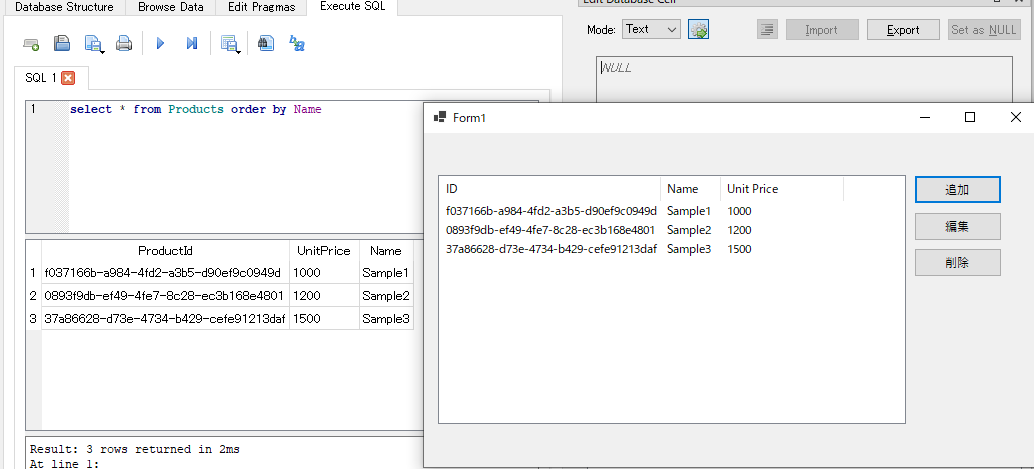Screen dimensions: 1034x469
Task: Select the 1200 UnitPrice cell in results grid
Action: tap(324, 296)
